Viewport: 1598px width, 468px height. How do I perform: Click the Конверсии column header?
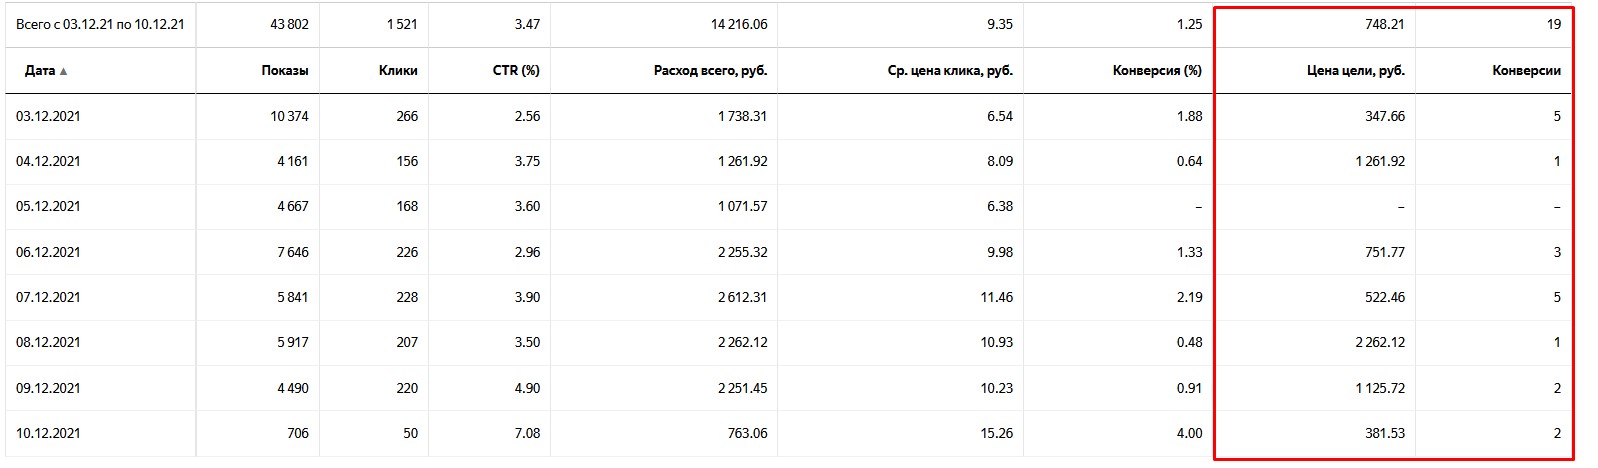click(1526, 71)
